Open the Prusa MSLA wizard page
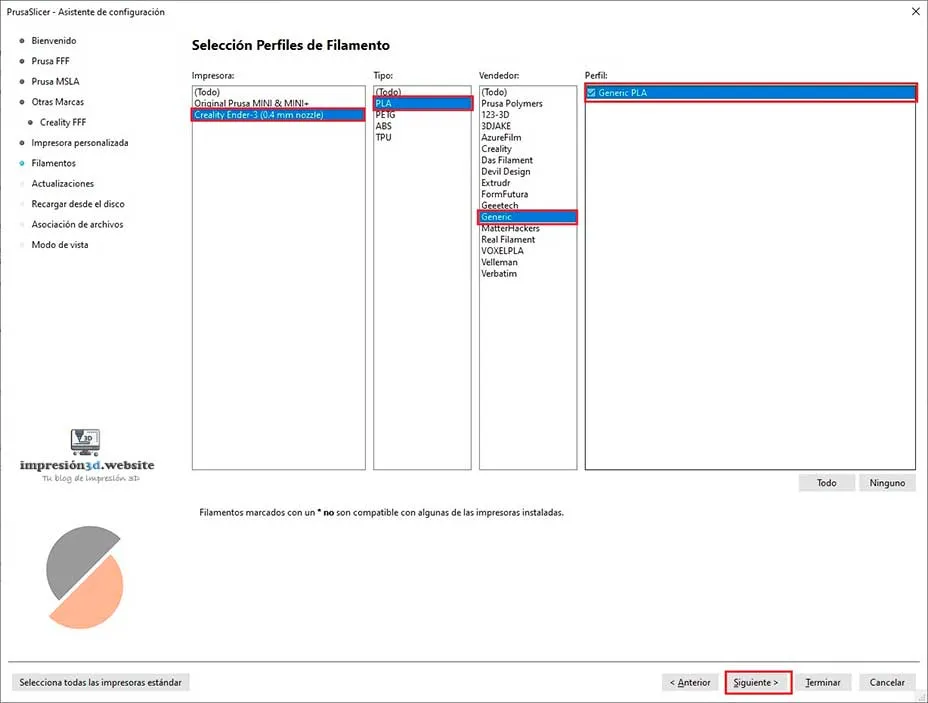 55,82
